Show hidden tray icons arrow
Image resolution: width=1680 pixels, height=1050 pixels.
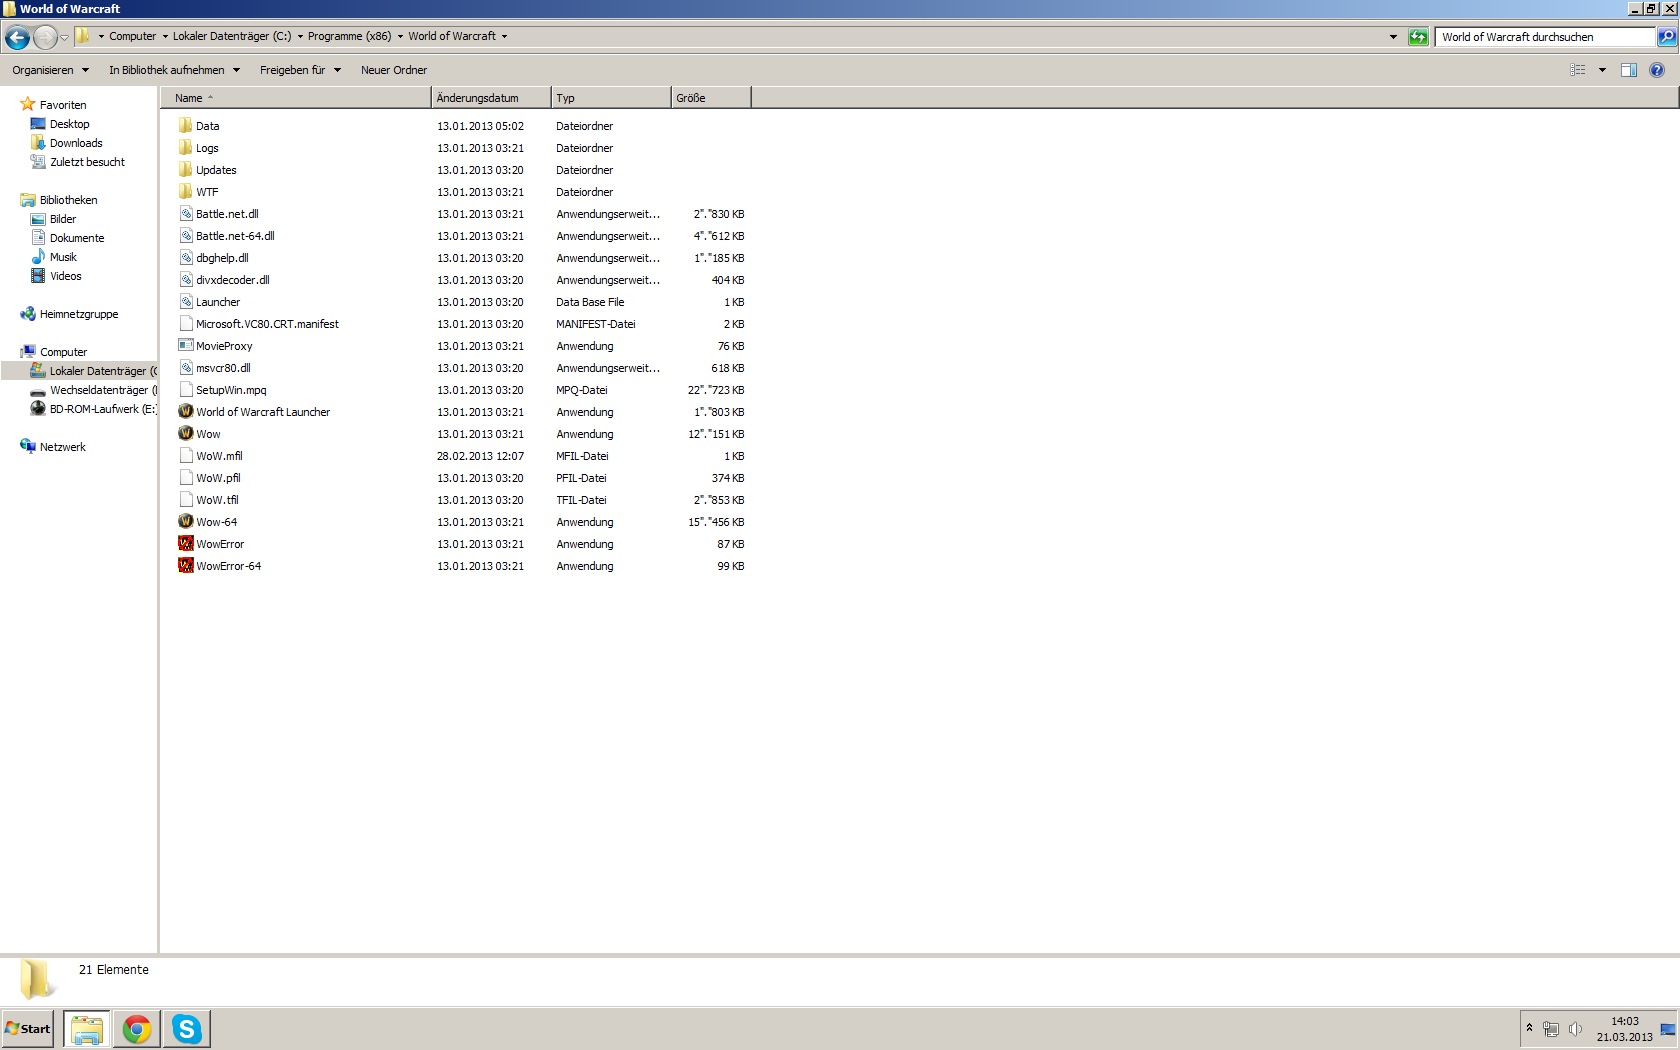1529,1028
